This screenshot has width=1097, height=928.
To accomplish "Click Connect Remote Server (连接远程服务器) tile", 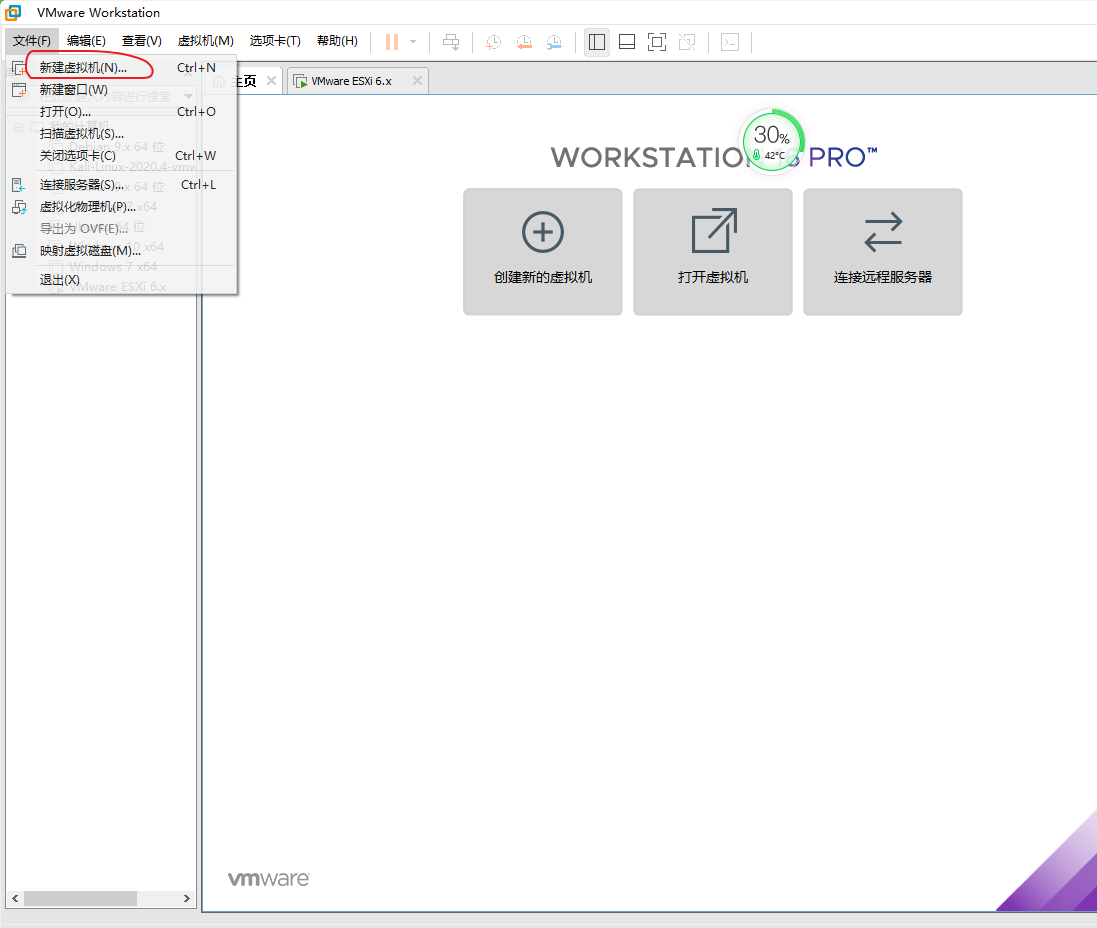I will pyautogui.click(x=883, y=252).
